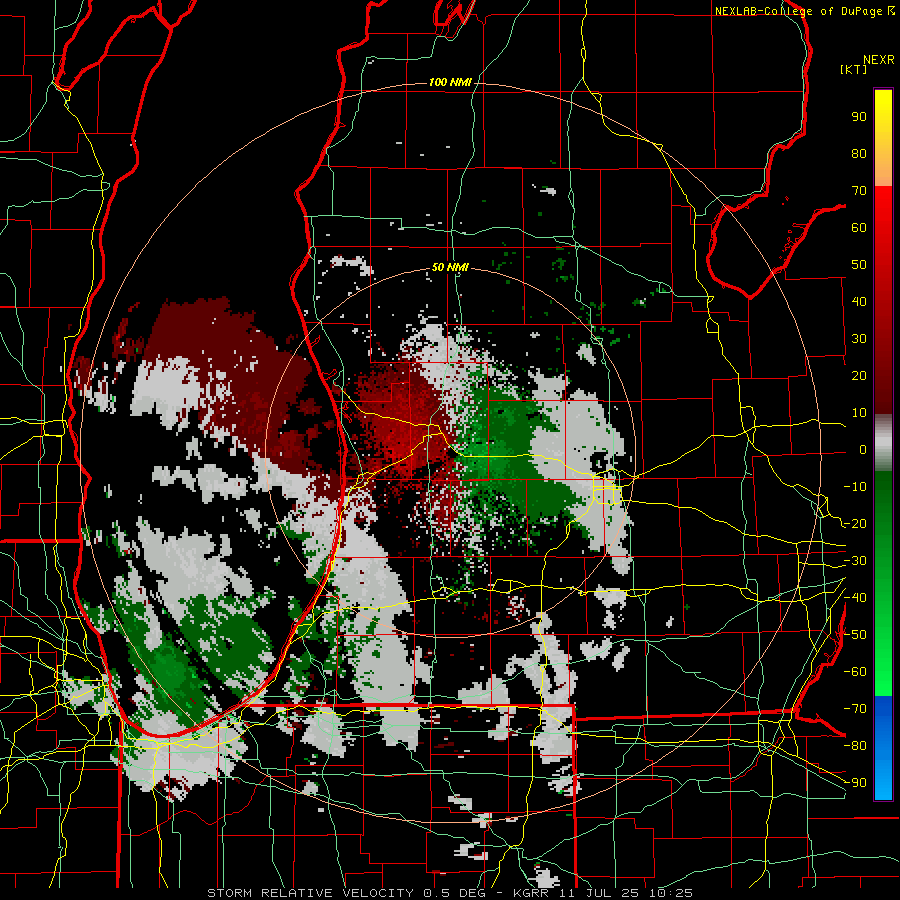This screenshot has width=900, height=900.
Task: Click the -20 value on velocity scale
Action: point(855,523)
